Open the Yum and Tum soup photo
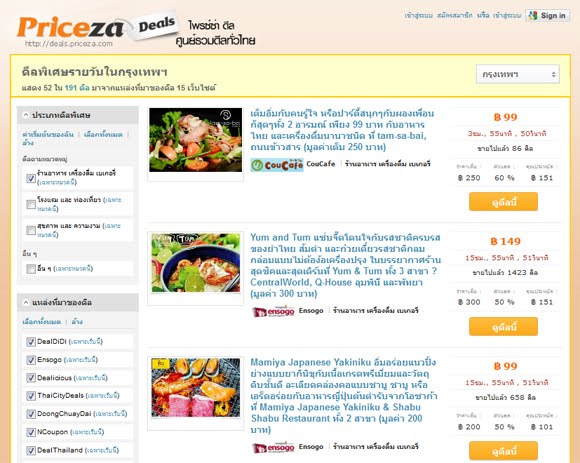Viewport: 580px width, 463px height. tap(195, 263)
